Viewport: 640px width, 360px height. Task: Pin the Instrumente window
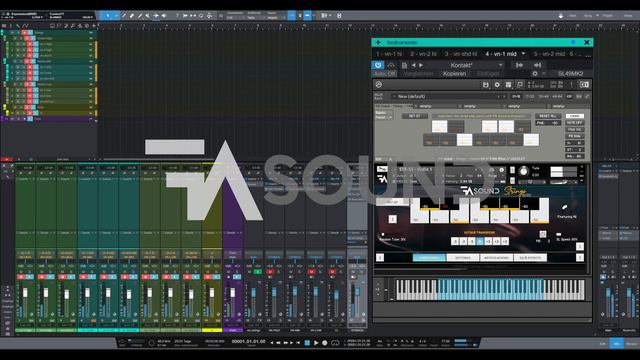click(573, 42)
